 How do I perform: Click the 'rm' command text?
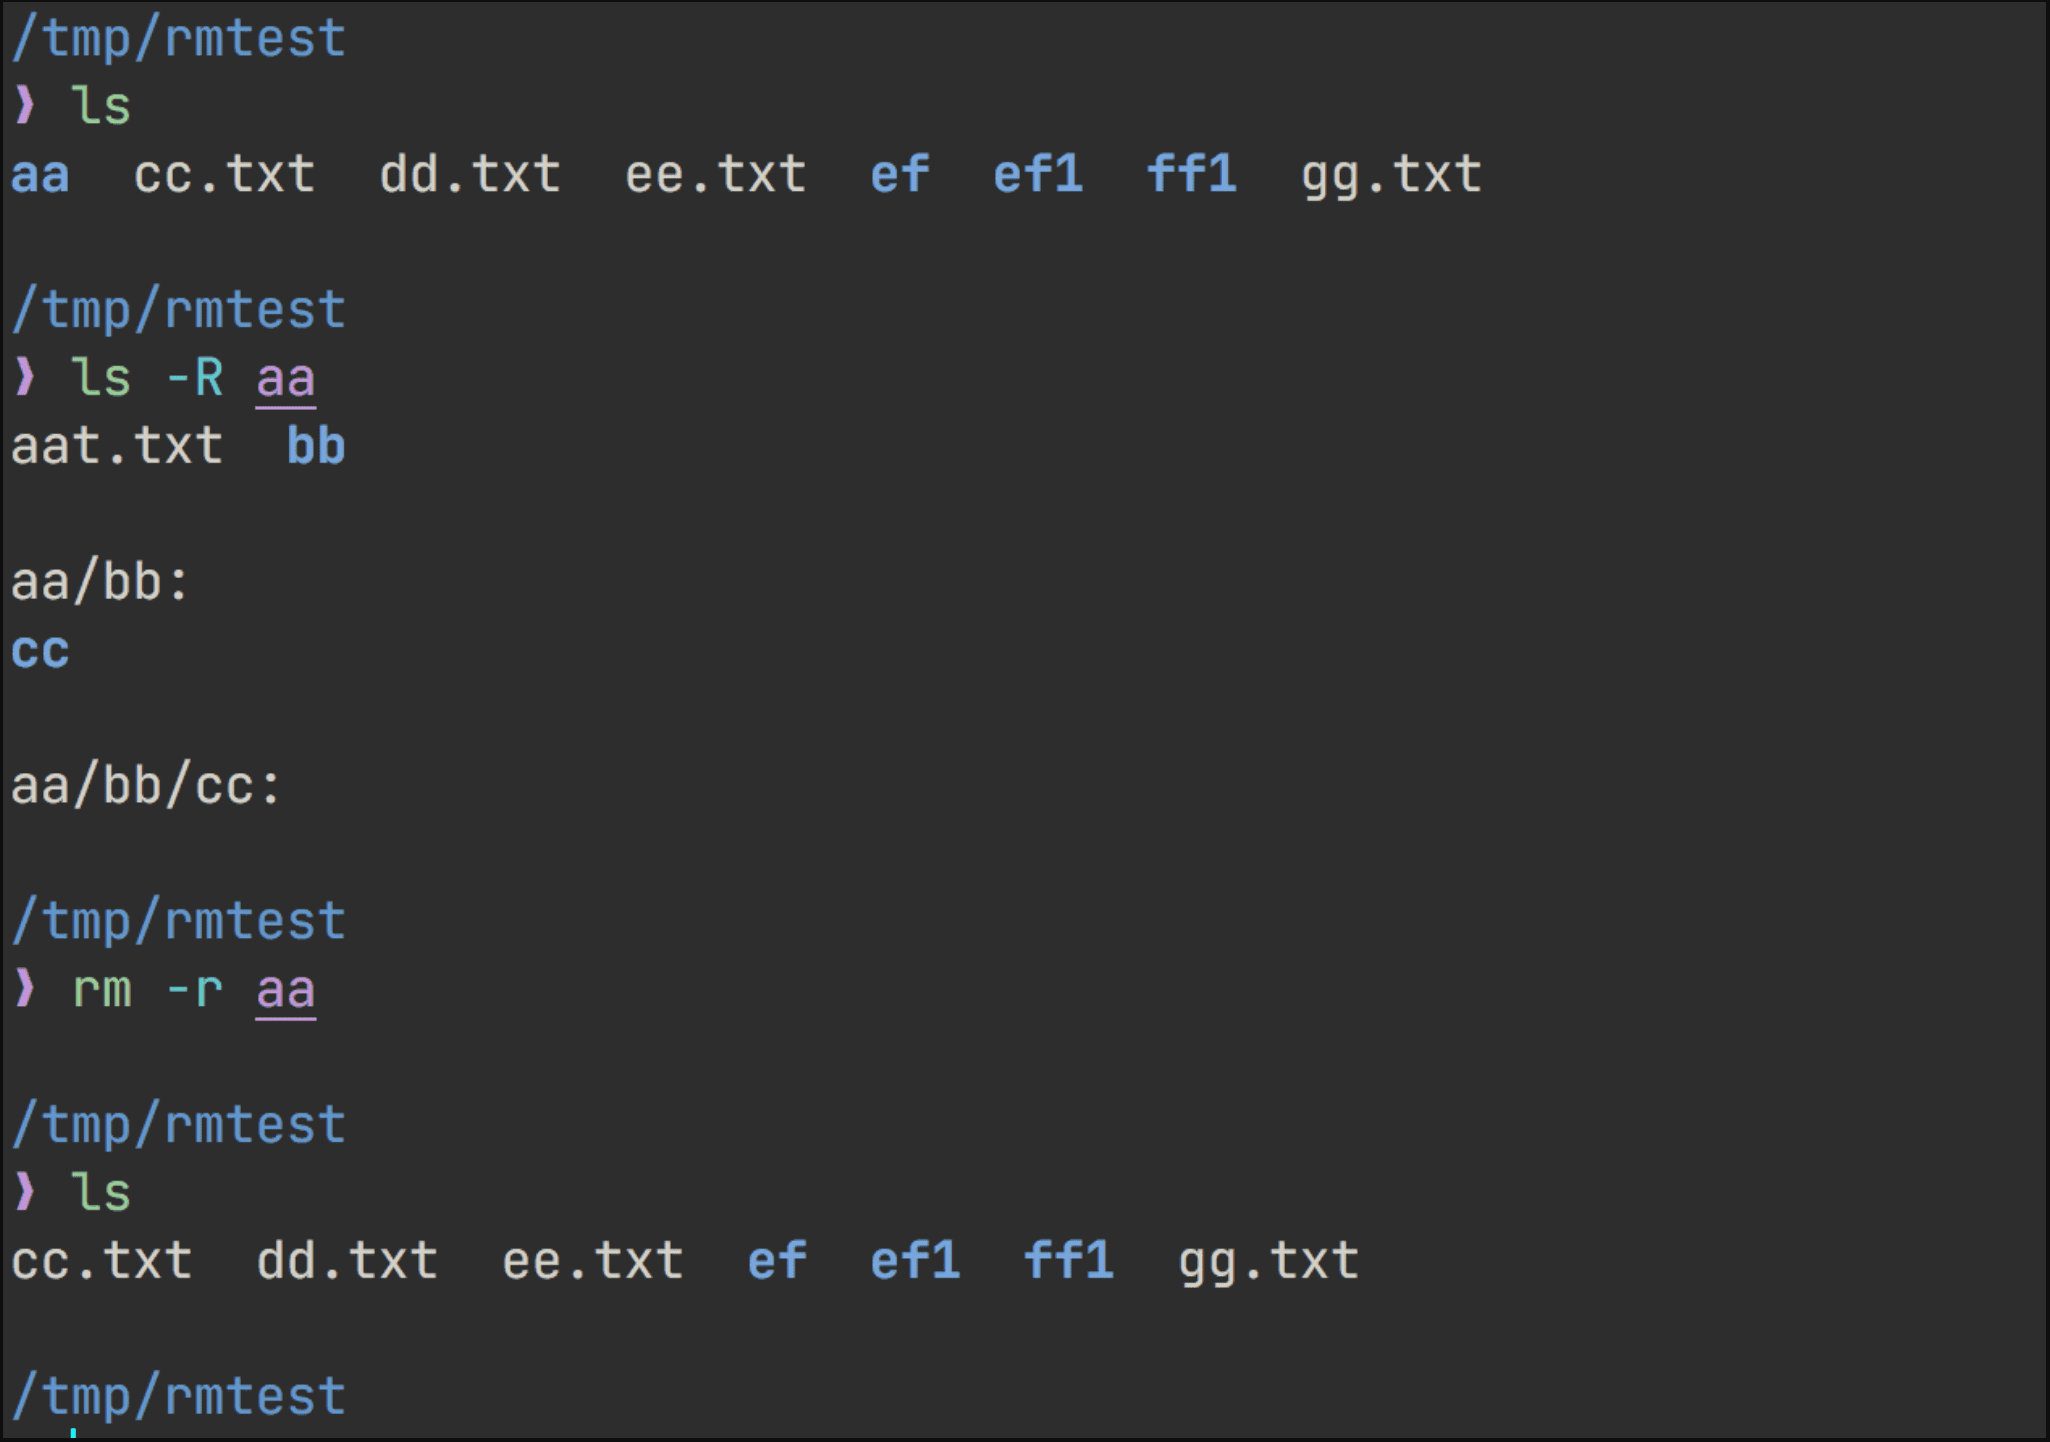click(x=102, y=992)
